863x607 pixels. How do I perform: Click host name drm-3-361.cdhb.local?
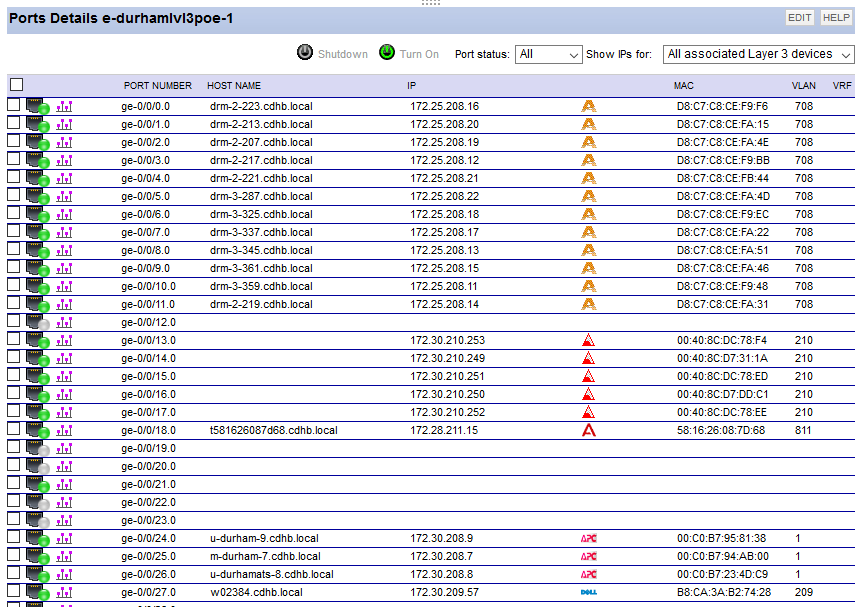pyautogui.click(x=261, y=269)
